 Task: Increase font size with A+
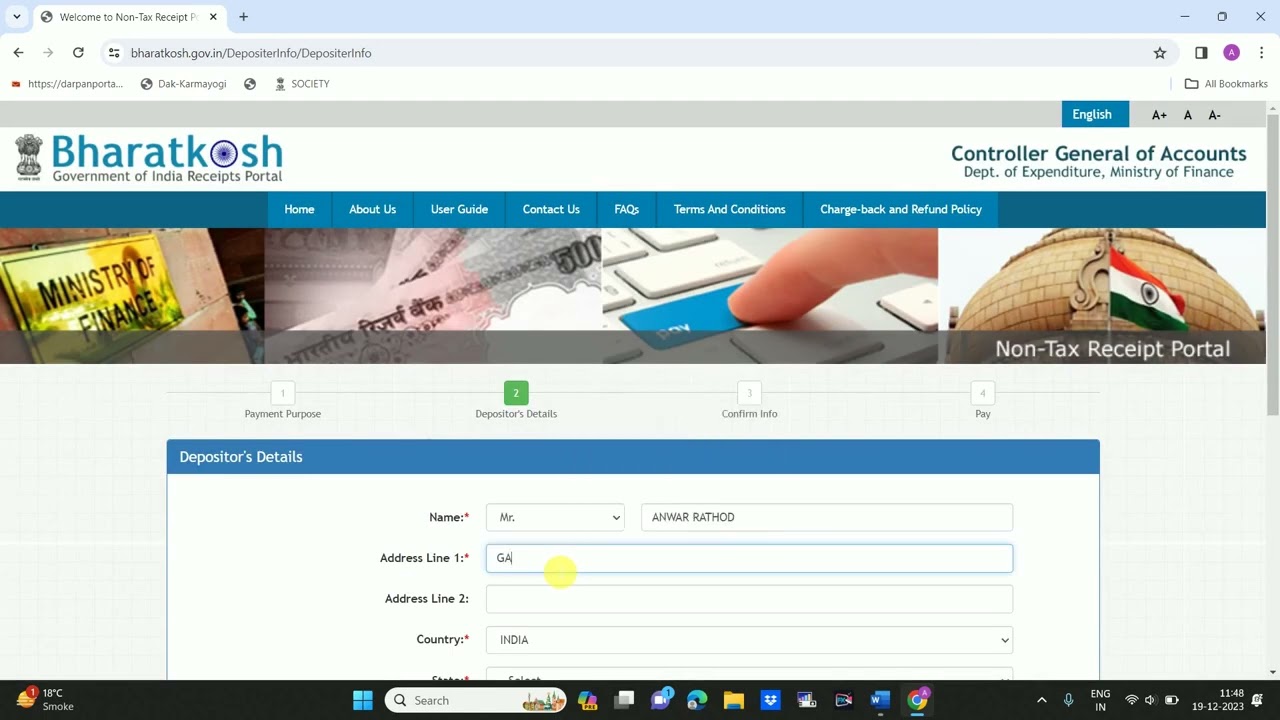[x=1159, y=115]
